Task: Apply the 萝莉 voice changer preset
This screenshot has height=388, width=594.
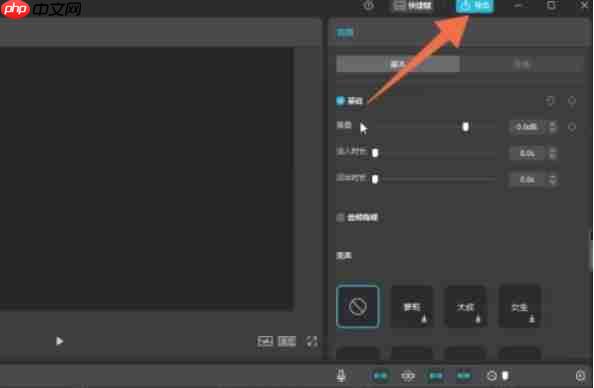Action: click(412, 306)
